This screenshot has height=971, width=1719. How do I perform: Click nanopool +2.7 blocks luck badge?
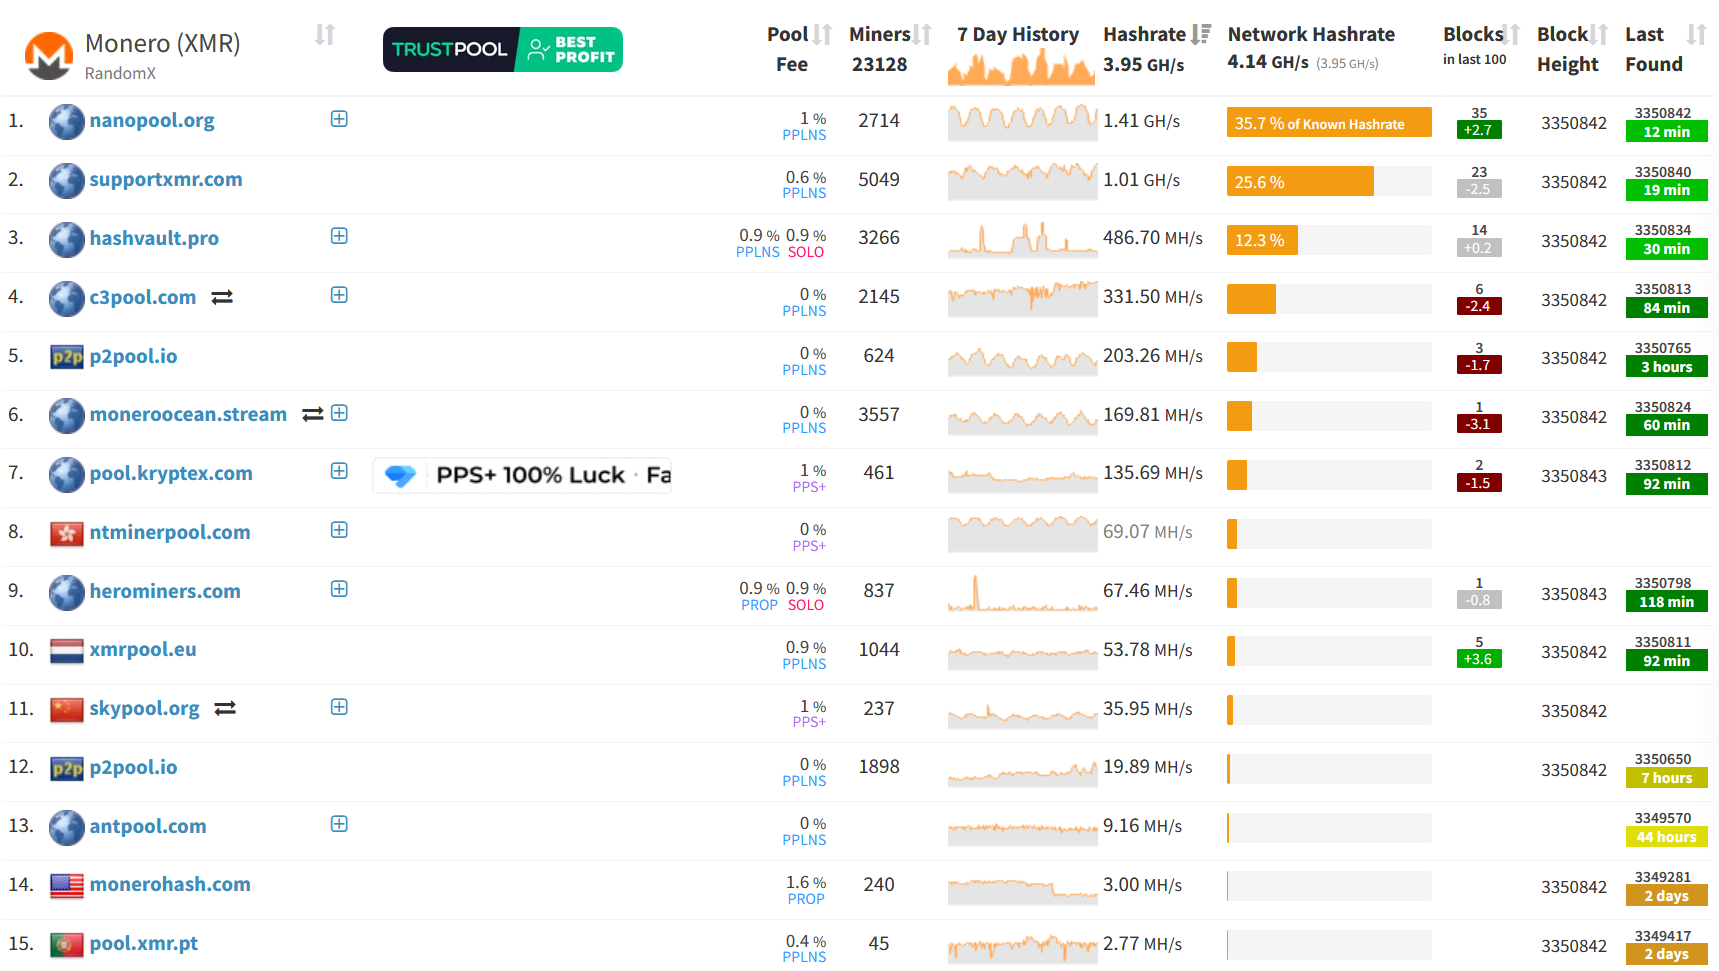tap(1479, 130)
